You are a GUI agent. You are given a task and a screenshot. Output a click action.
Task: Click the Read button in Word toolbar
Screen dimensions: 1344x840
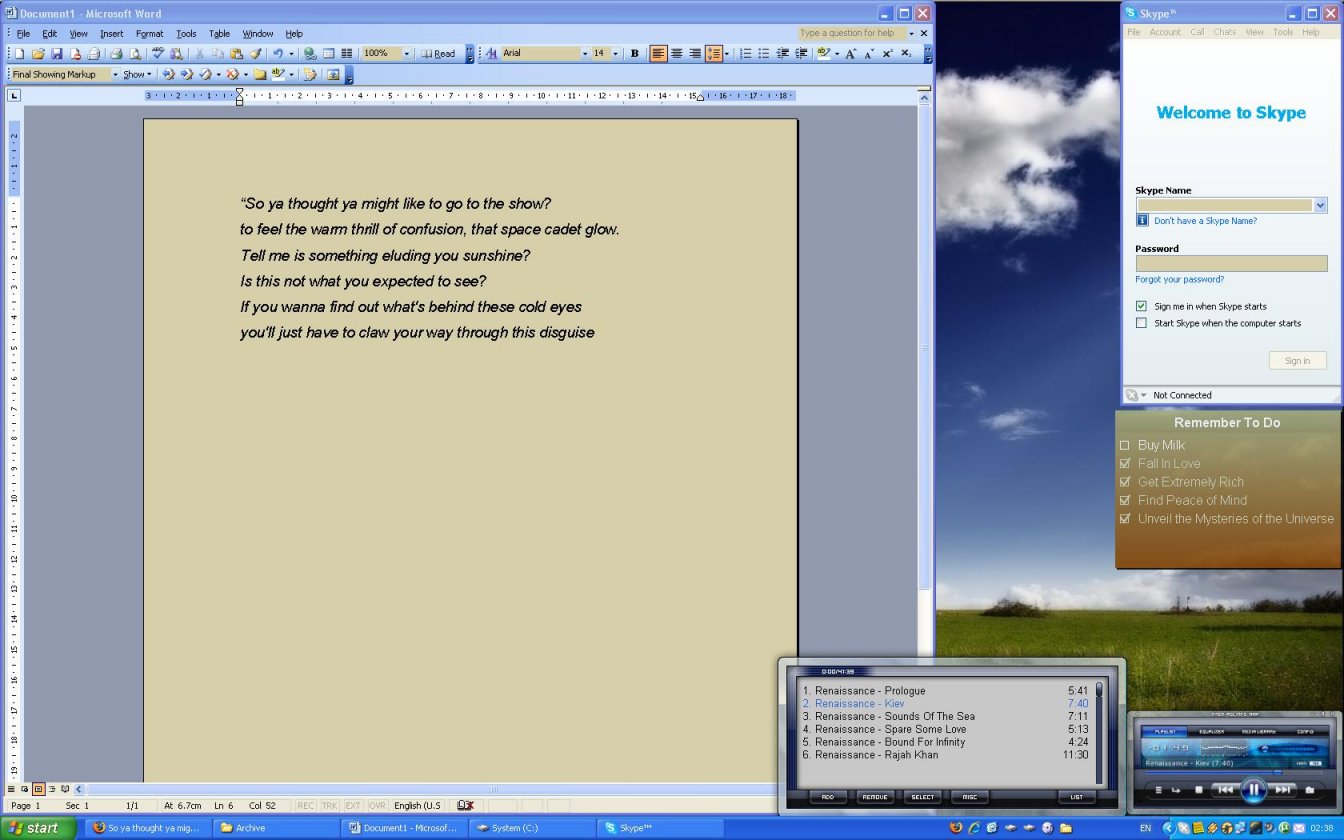click(x=439, y=53)
